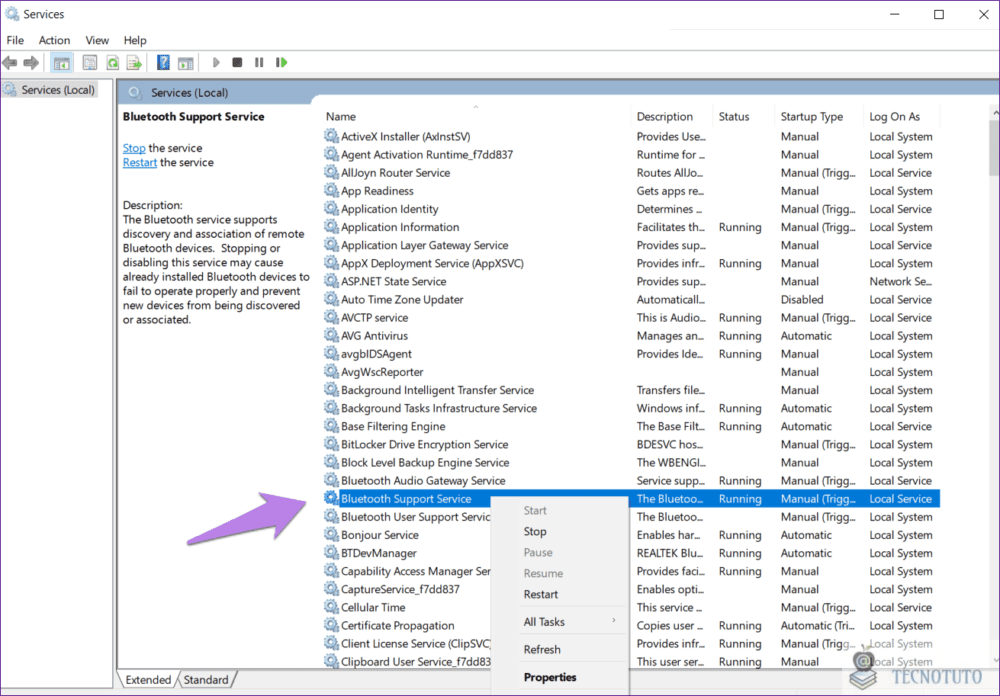Select the 'Certificate Propagation' service
The height and width of the screenshot is (696, 1000).
[631, 625]
